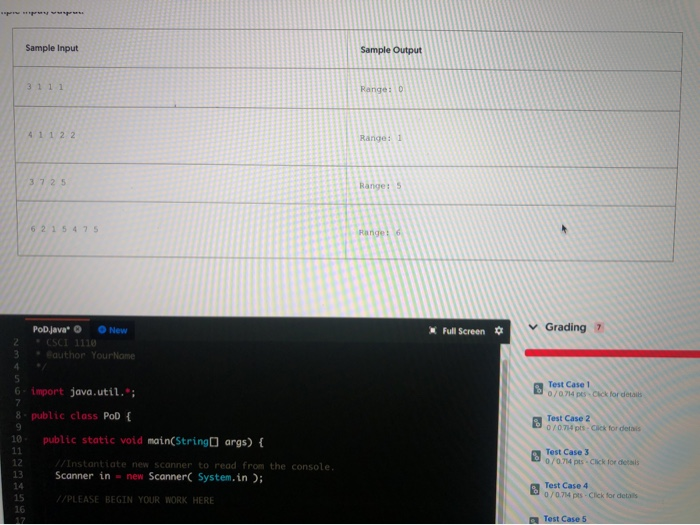The height and width of the screenshot is (525, 700).
Task: Click the Instantiate new scanner comment
Action: tap(195, 465)
